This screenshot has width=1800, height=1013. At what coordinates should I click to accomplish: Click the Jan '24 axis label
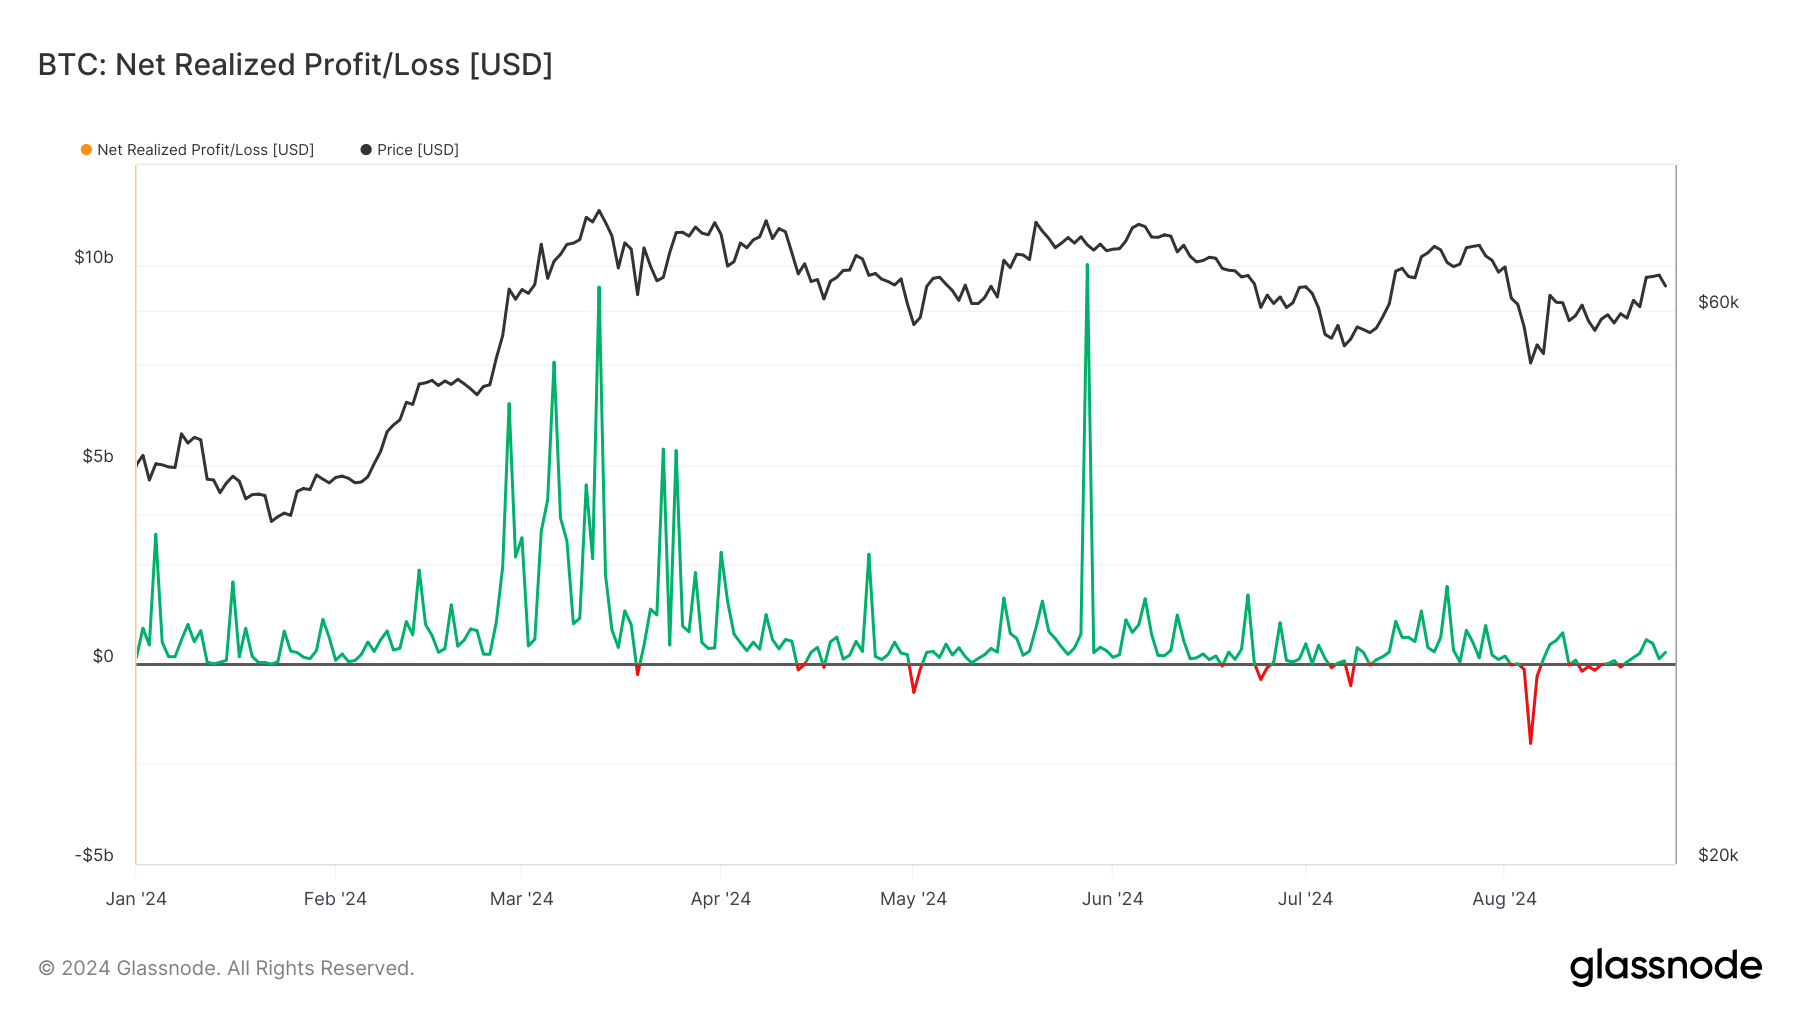136,899
